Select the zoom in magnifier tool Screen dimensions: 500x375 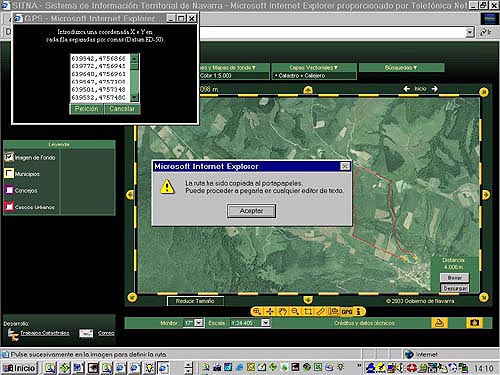coord(257,311)
